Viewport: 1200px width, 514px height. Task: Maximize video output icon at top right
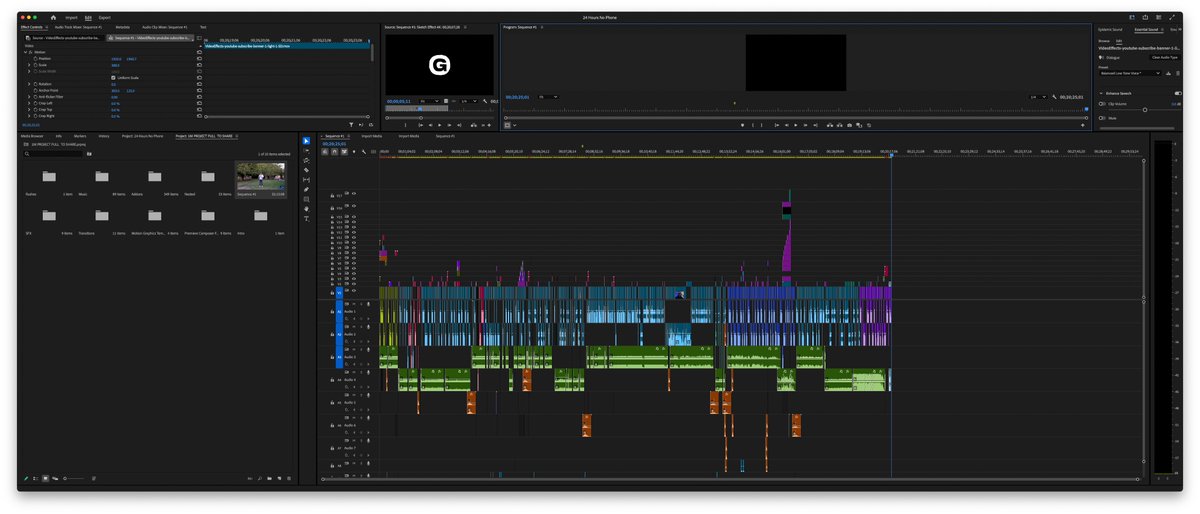(x=1171, y=17)
